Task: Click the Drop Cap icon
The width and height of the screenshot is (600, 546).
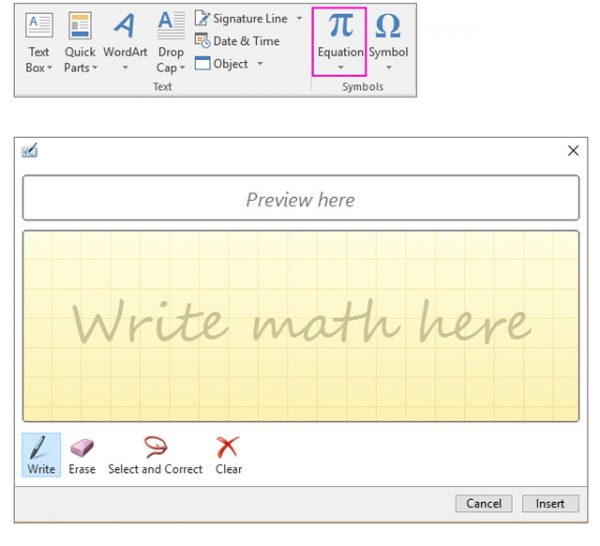Action: point(171,26)
